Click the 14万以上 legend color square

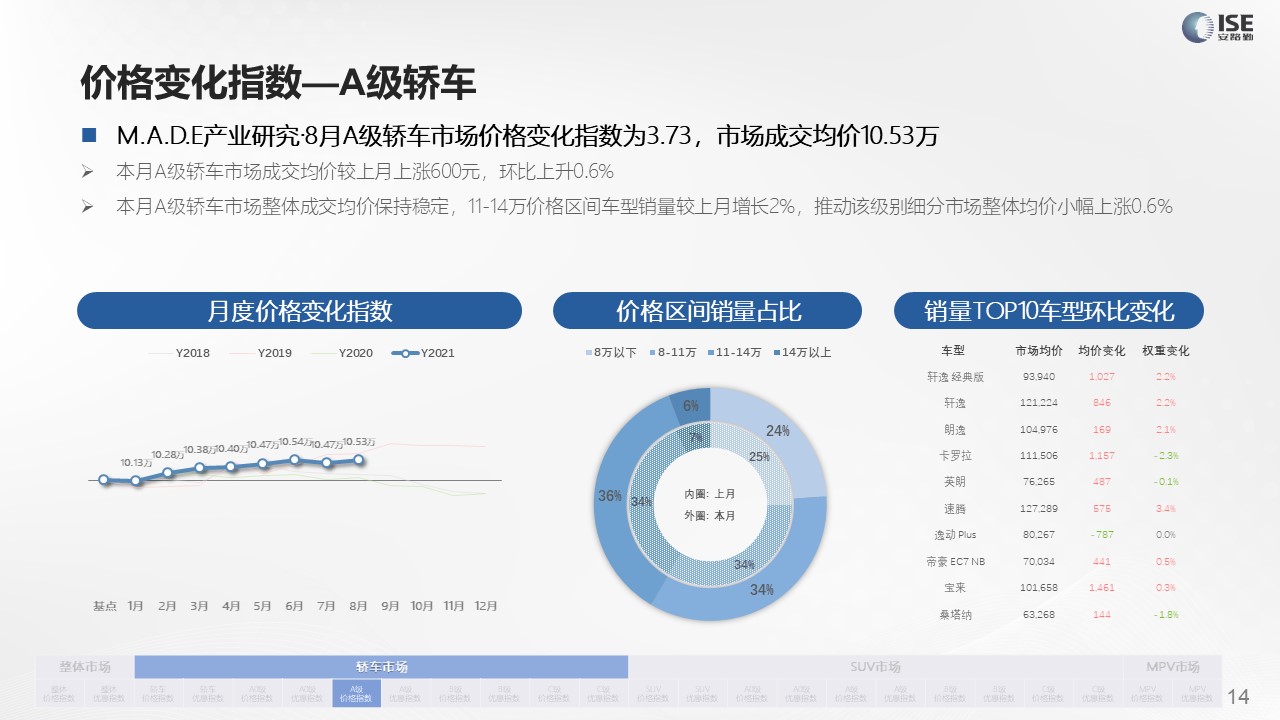776,353
